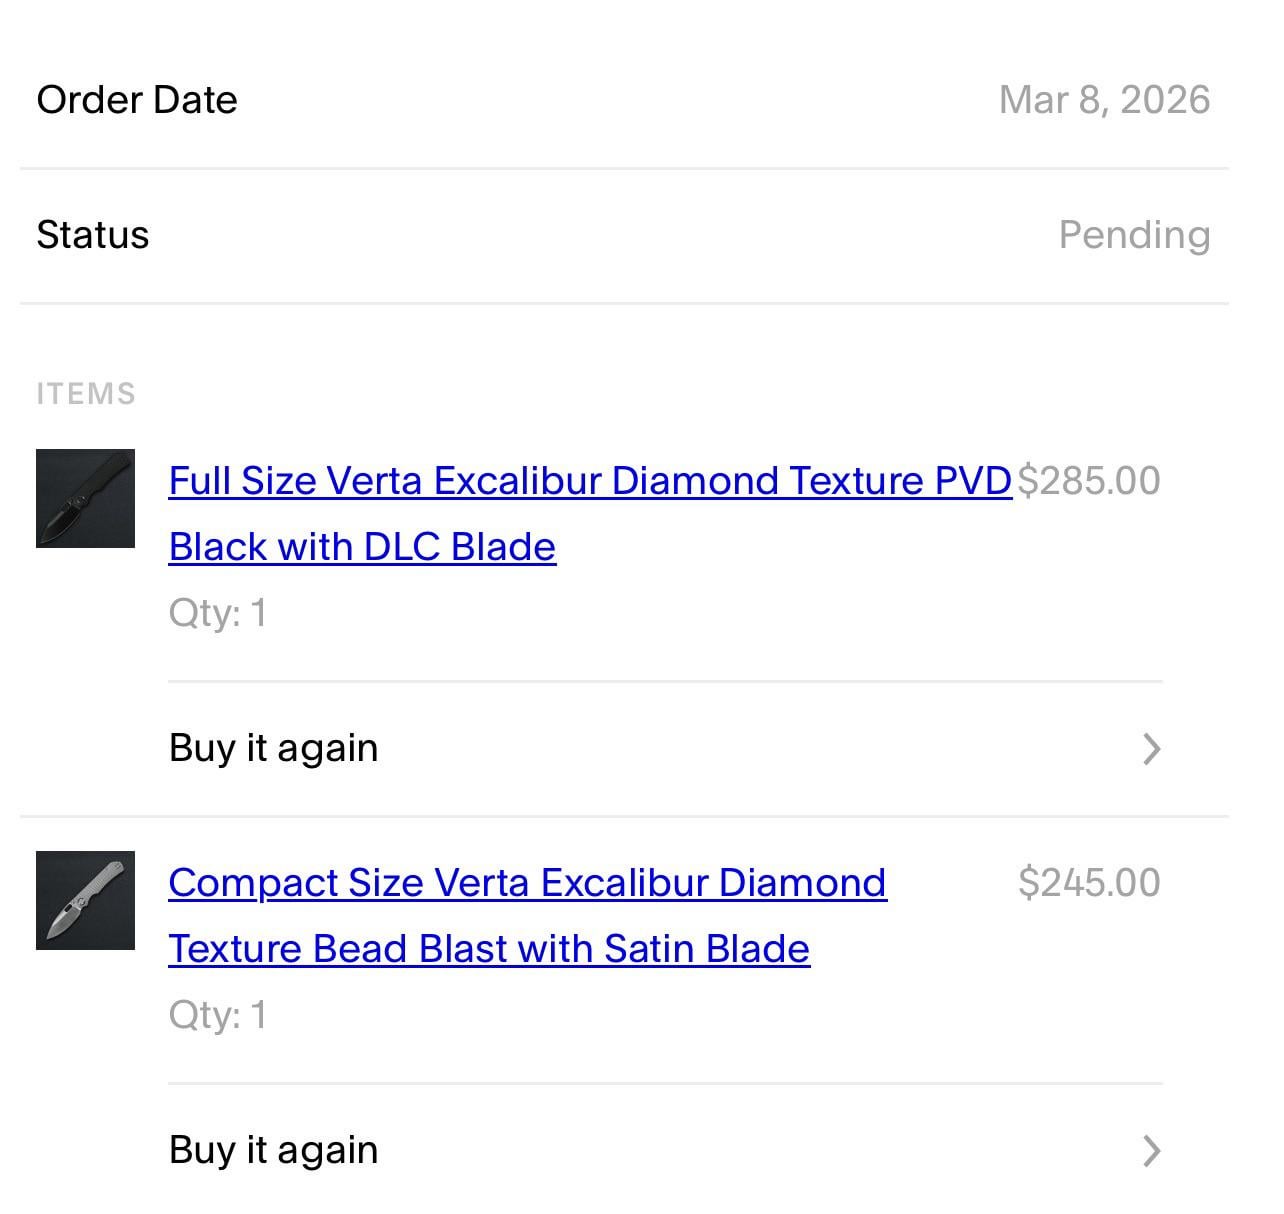
Task: Click the Order Date label
Action: pyautogui.click(x=137, y=100)
